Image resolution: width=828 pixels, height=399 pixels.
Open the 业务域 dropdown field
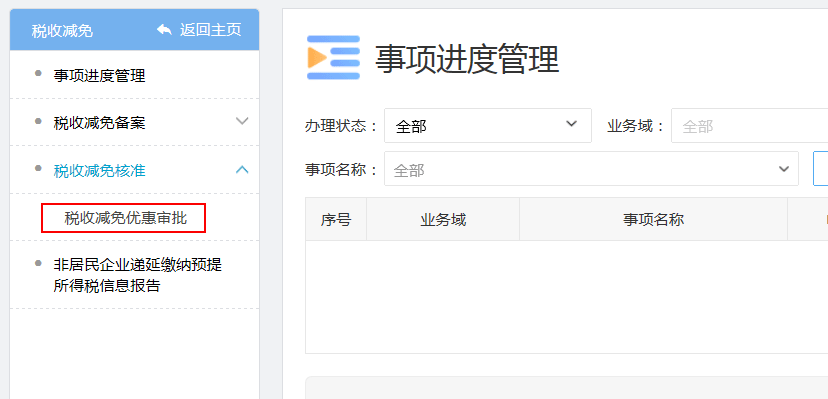749,126
